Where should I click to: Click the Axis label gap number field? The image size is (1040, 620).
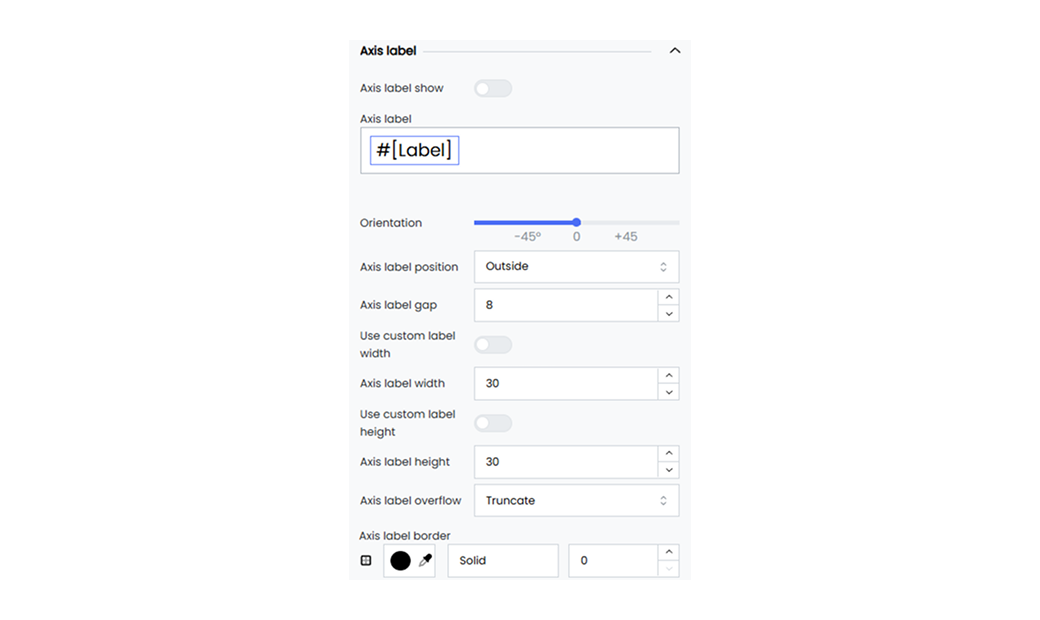pos(566,305)
